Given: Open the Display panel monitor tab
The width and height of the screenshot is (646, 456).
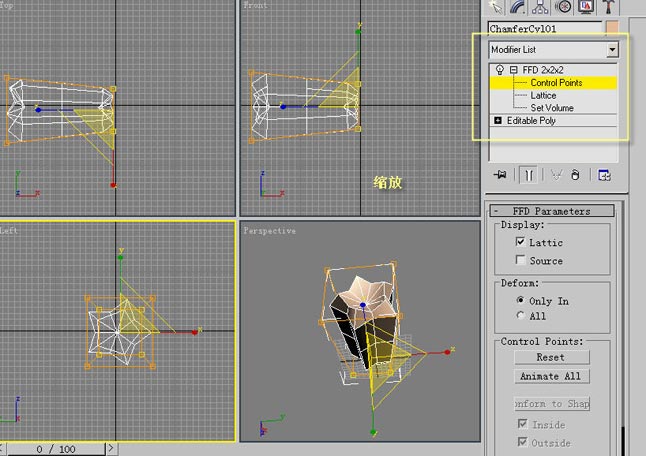Looking at the screenshot, I should [585, 7].
